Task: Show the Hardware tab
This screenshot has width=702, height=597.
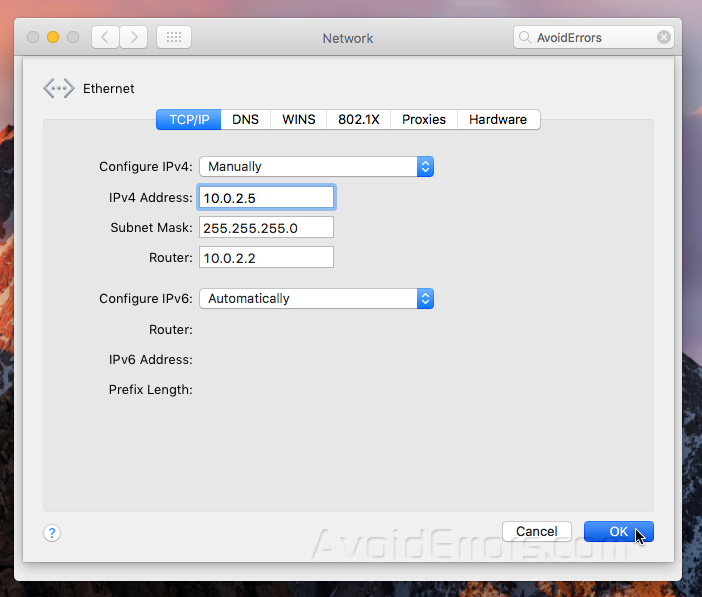Action: click(497, 119)
